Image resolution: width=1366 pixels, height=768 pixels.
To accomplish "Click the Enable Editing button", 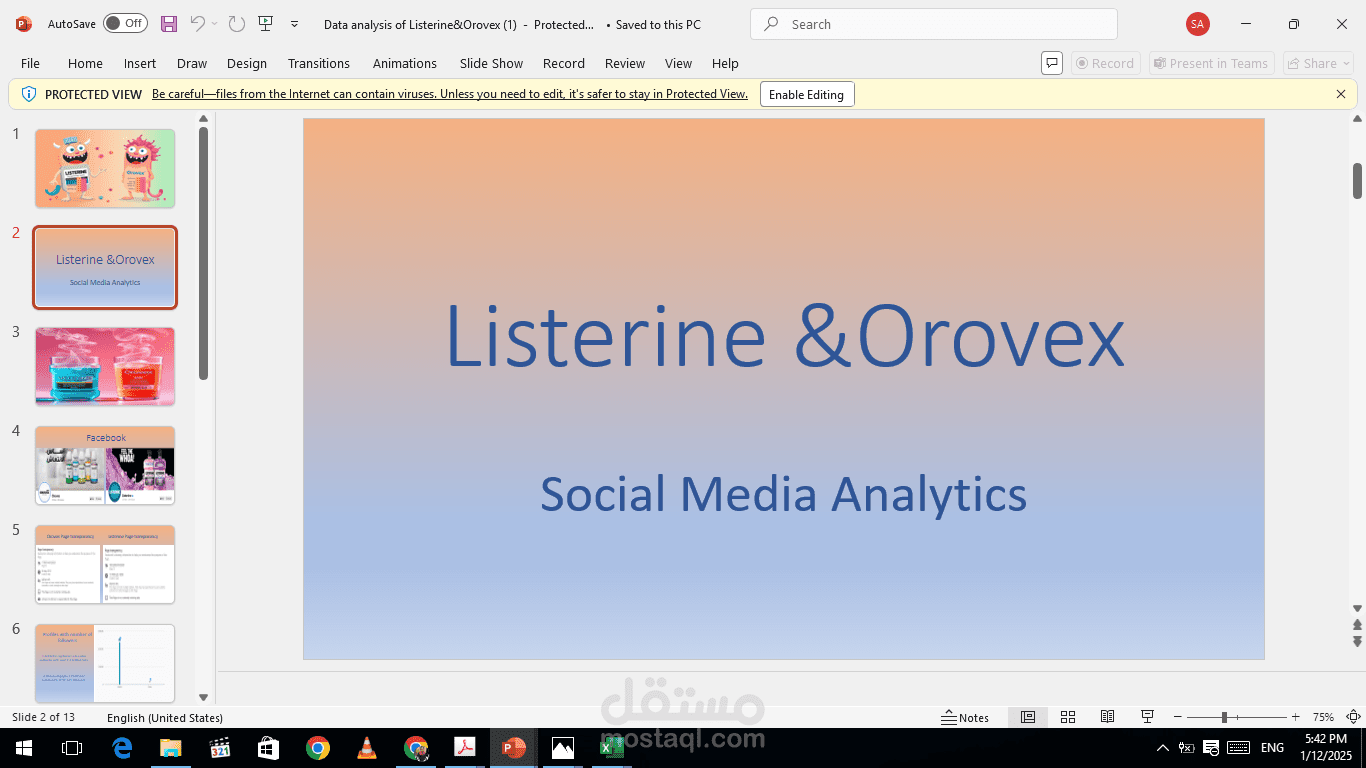I will [x=806, y=94].
